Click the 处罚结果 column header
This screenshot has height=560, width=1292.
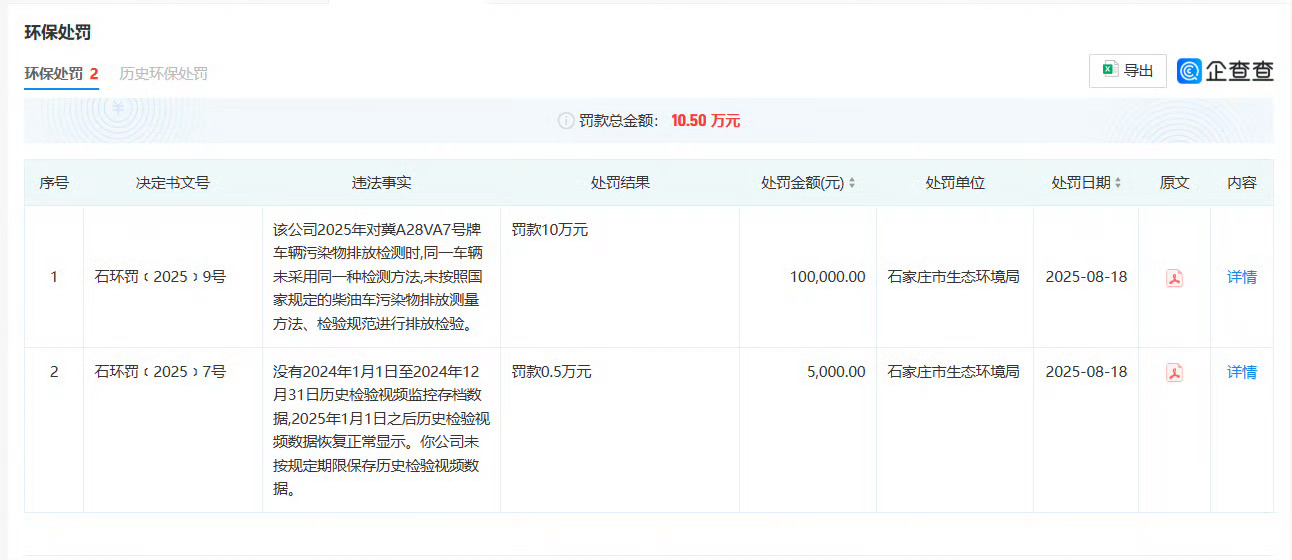[x=620, y=183]
